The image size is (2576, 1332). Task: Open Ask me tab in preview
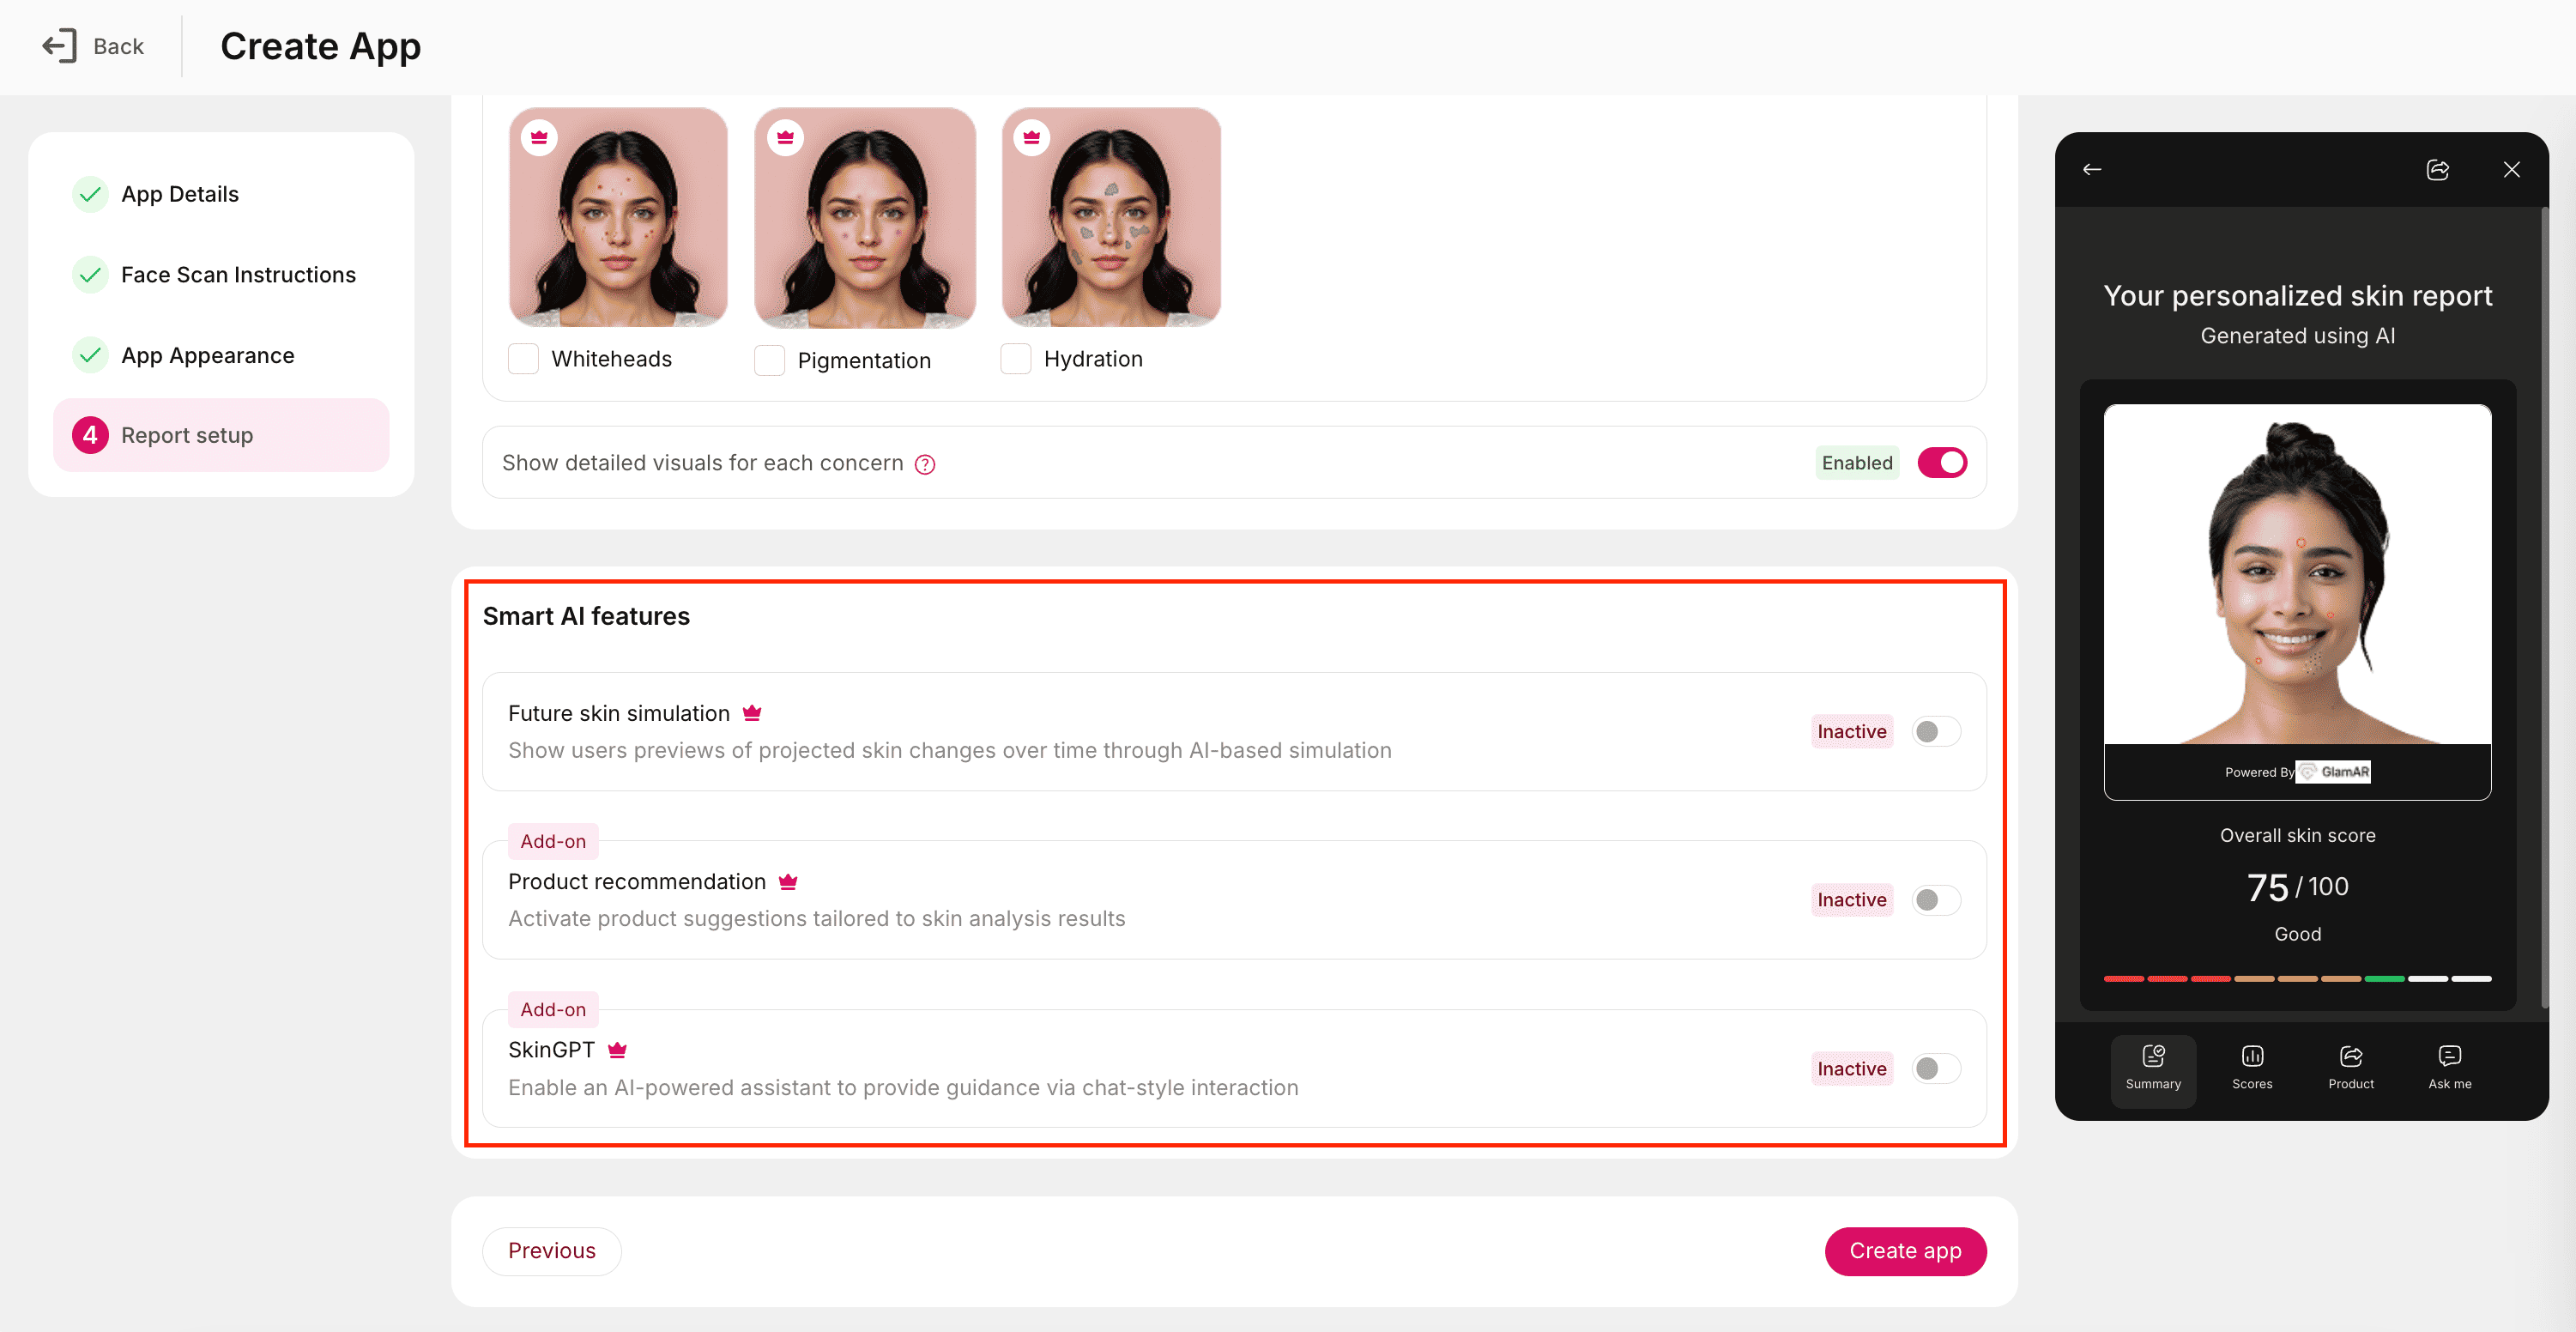tap(2449, 1067)
